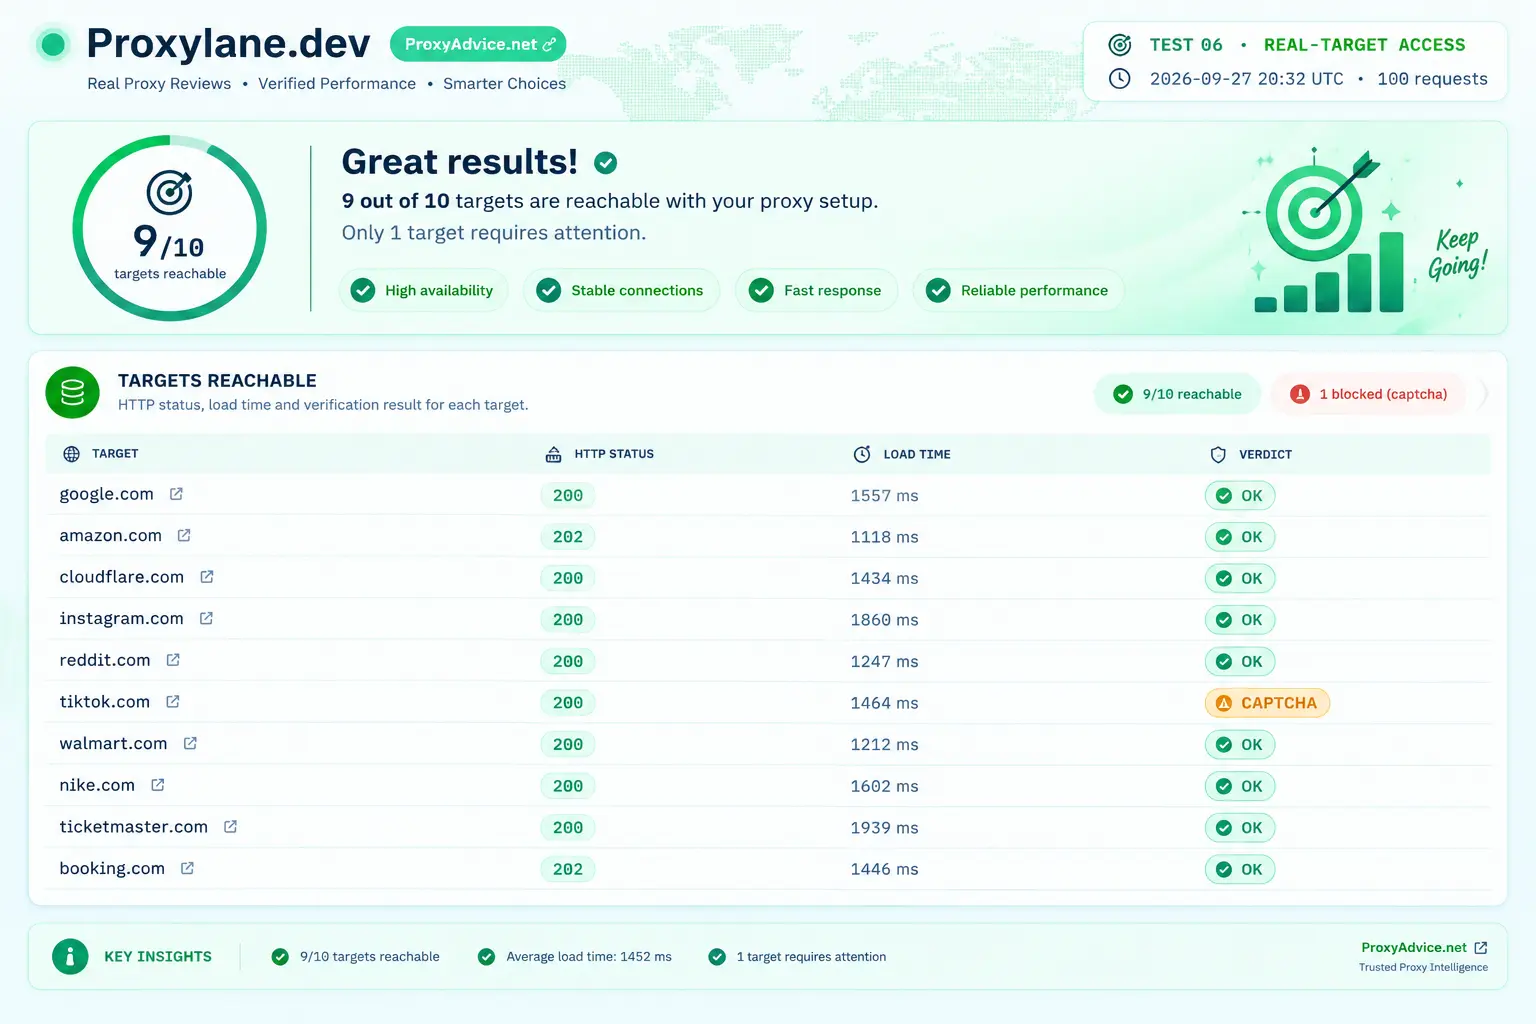Click the Fast response chip

pos(816,290)
